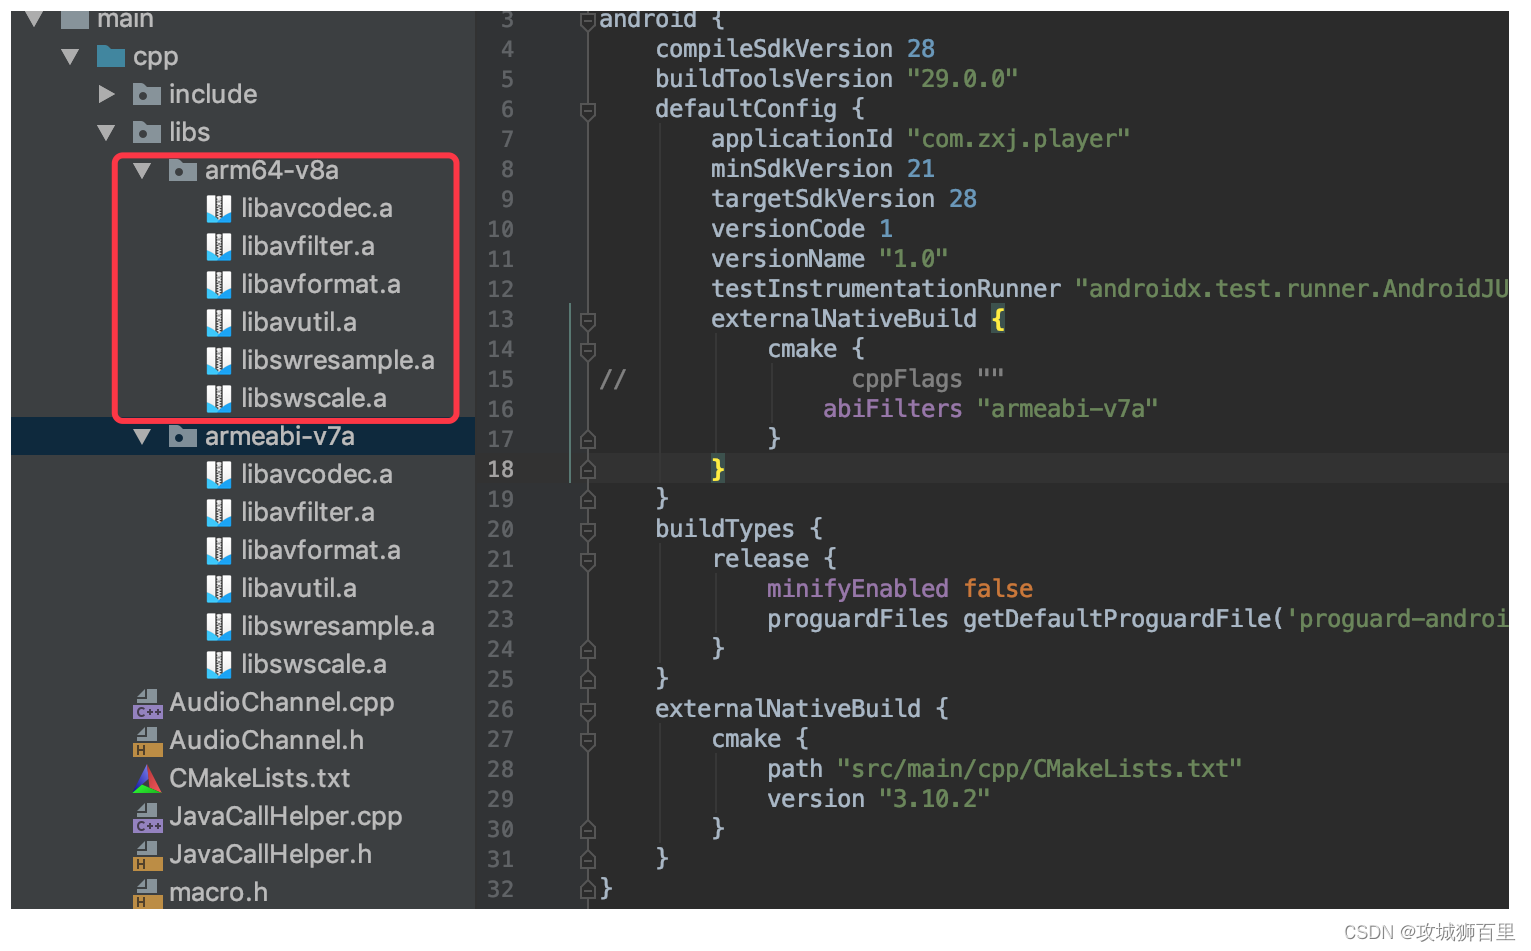Click the AudioChannel.cpp C++ file icon

pos(148,703)
